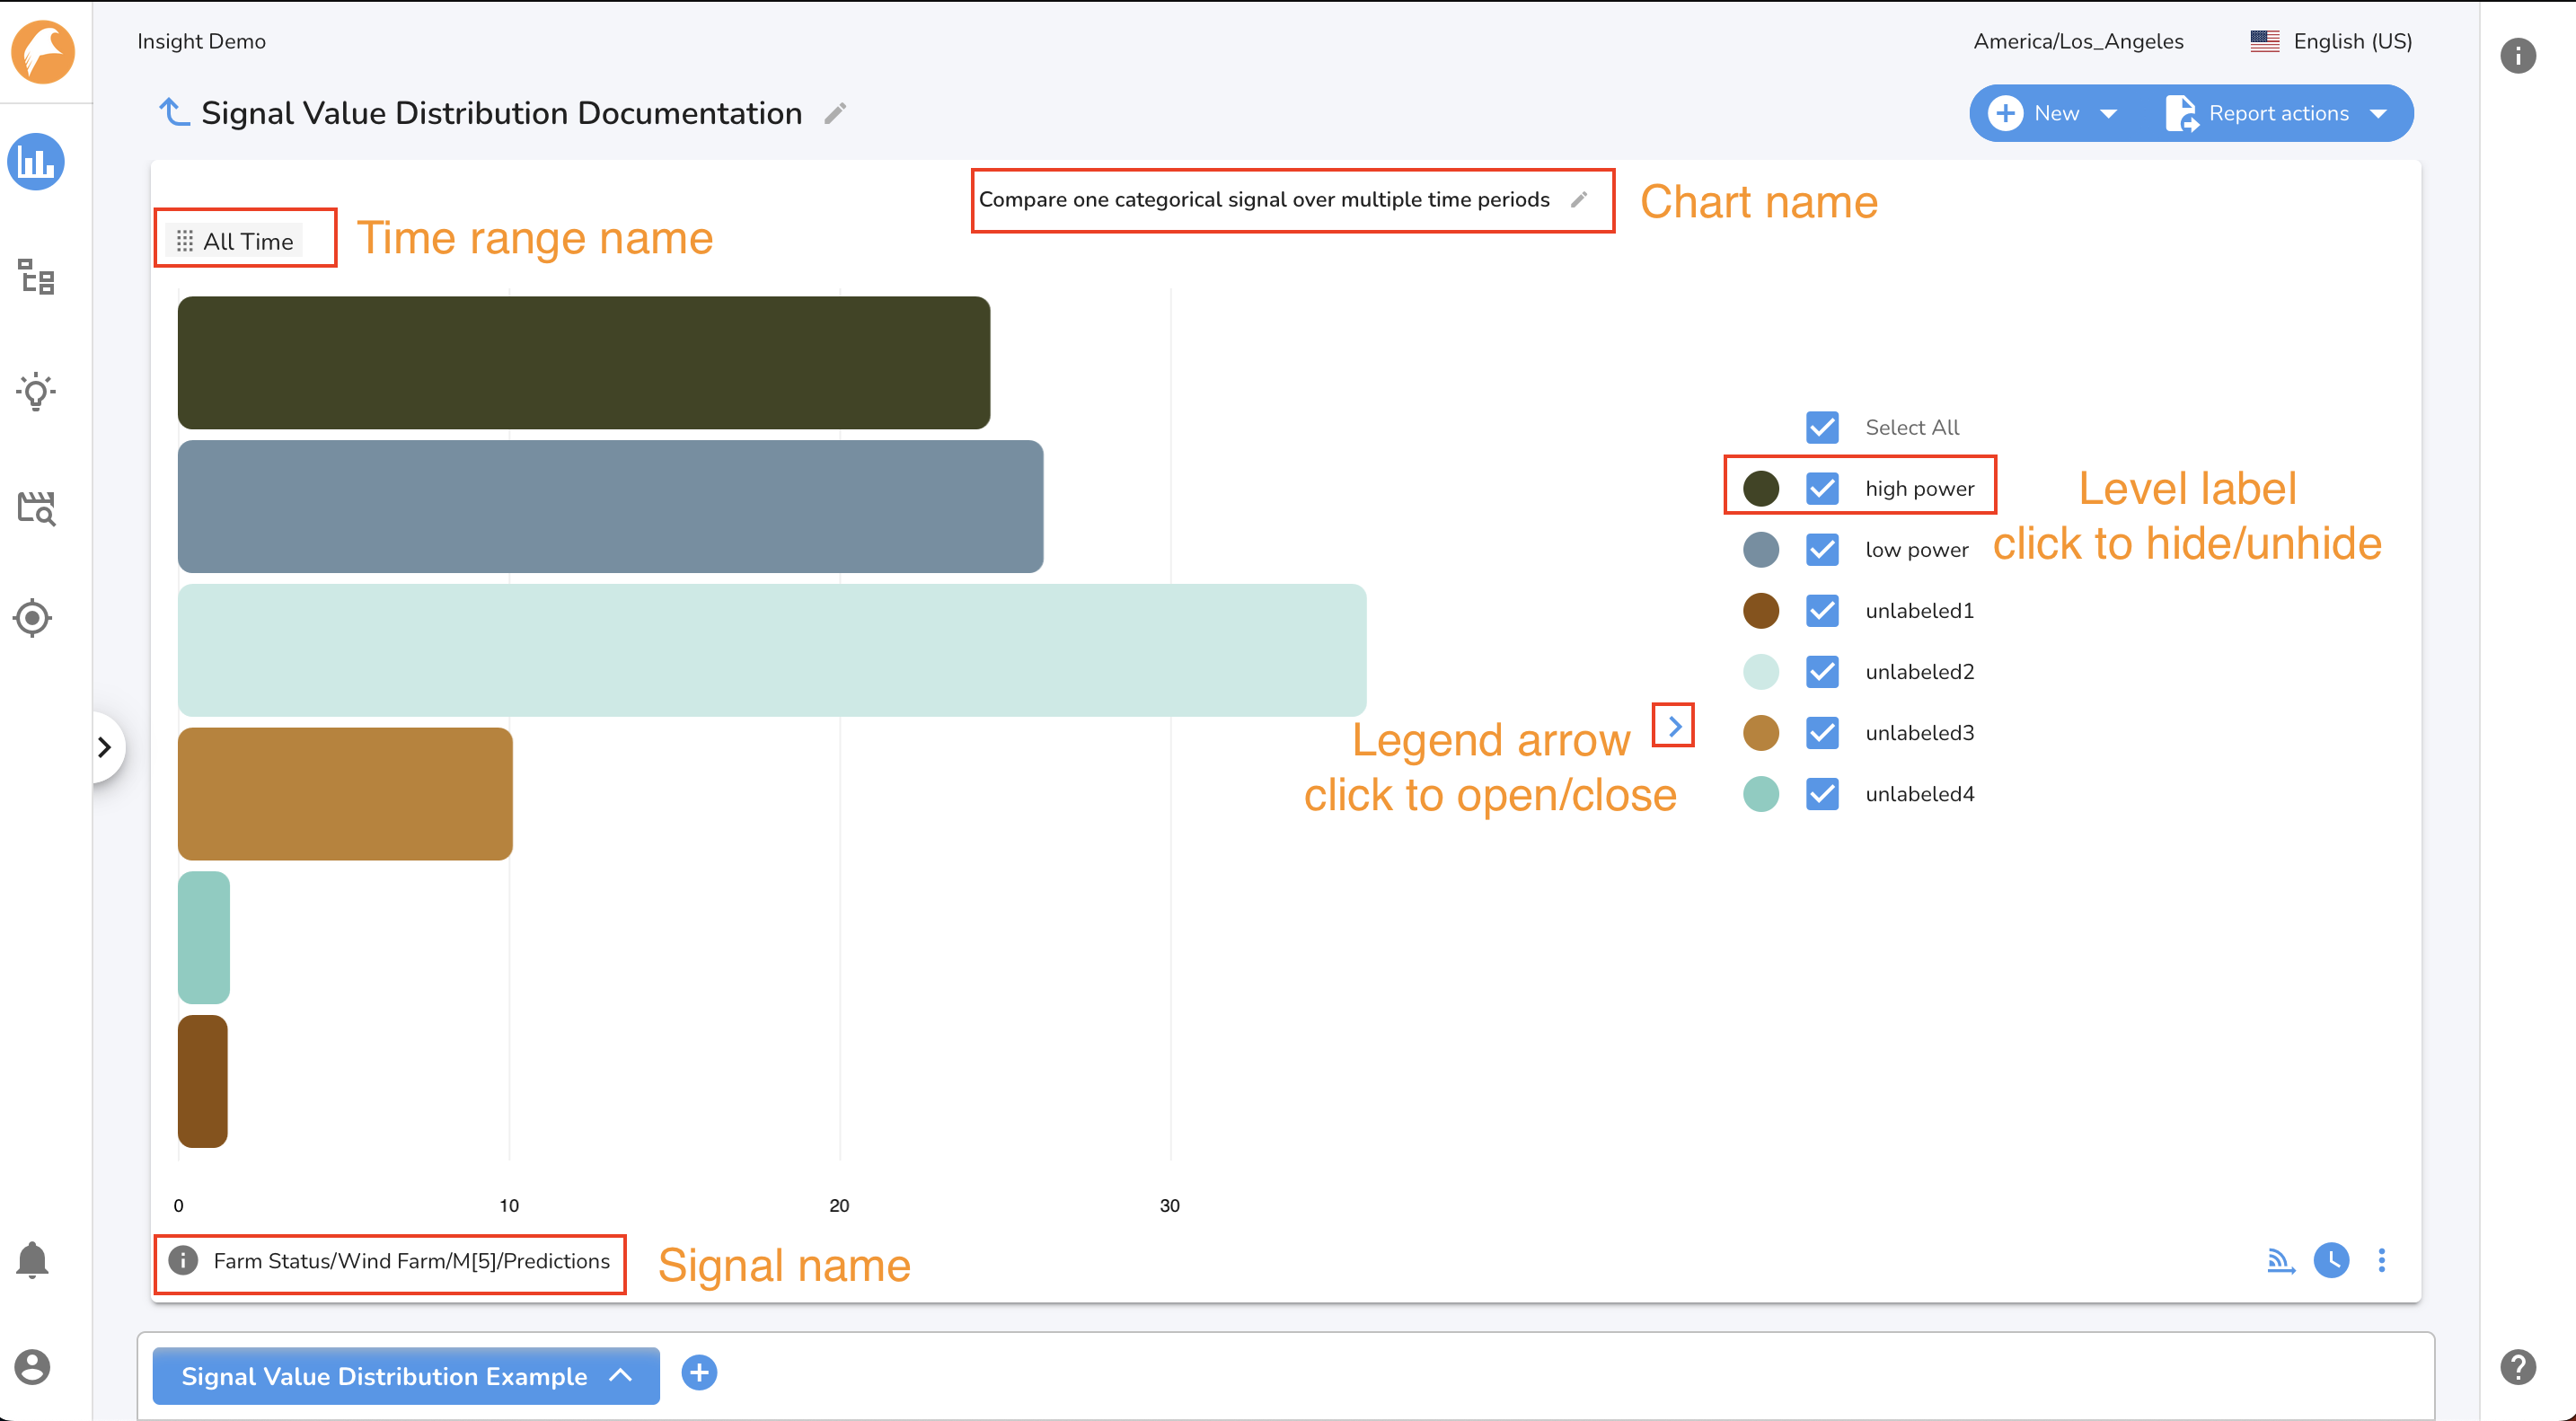Open the notifications bell icon
Viewport: 2576px width, 1421px height.
click(32, 1260)
